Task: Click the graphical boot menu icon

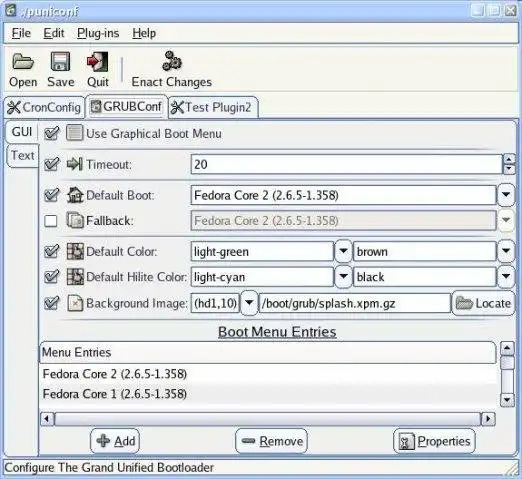Action: coord(74,133)
